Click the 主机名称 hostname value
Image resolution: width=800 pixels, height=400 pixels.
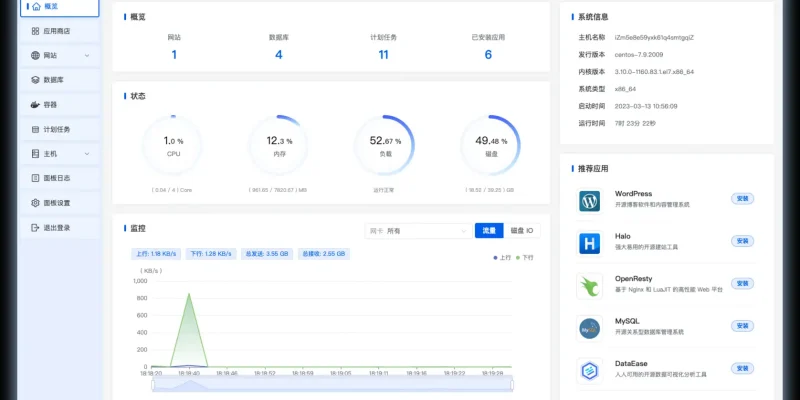click(654, 37)
